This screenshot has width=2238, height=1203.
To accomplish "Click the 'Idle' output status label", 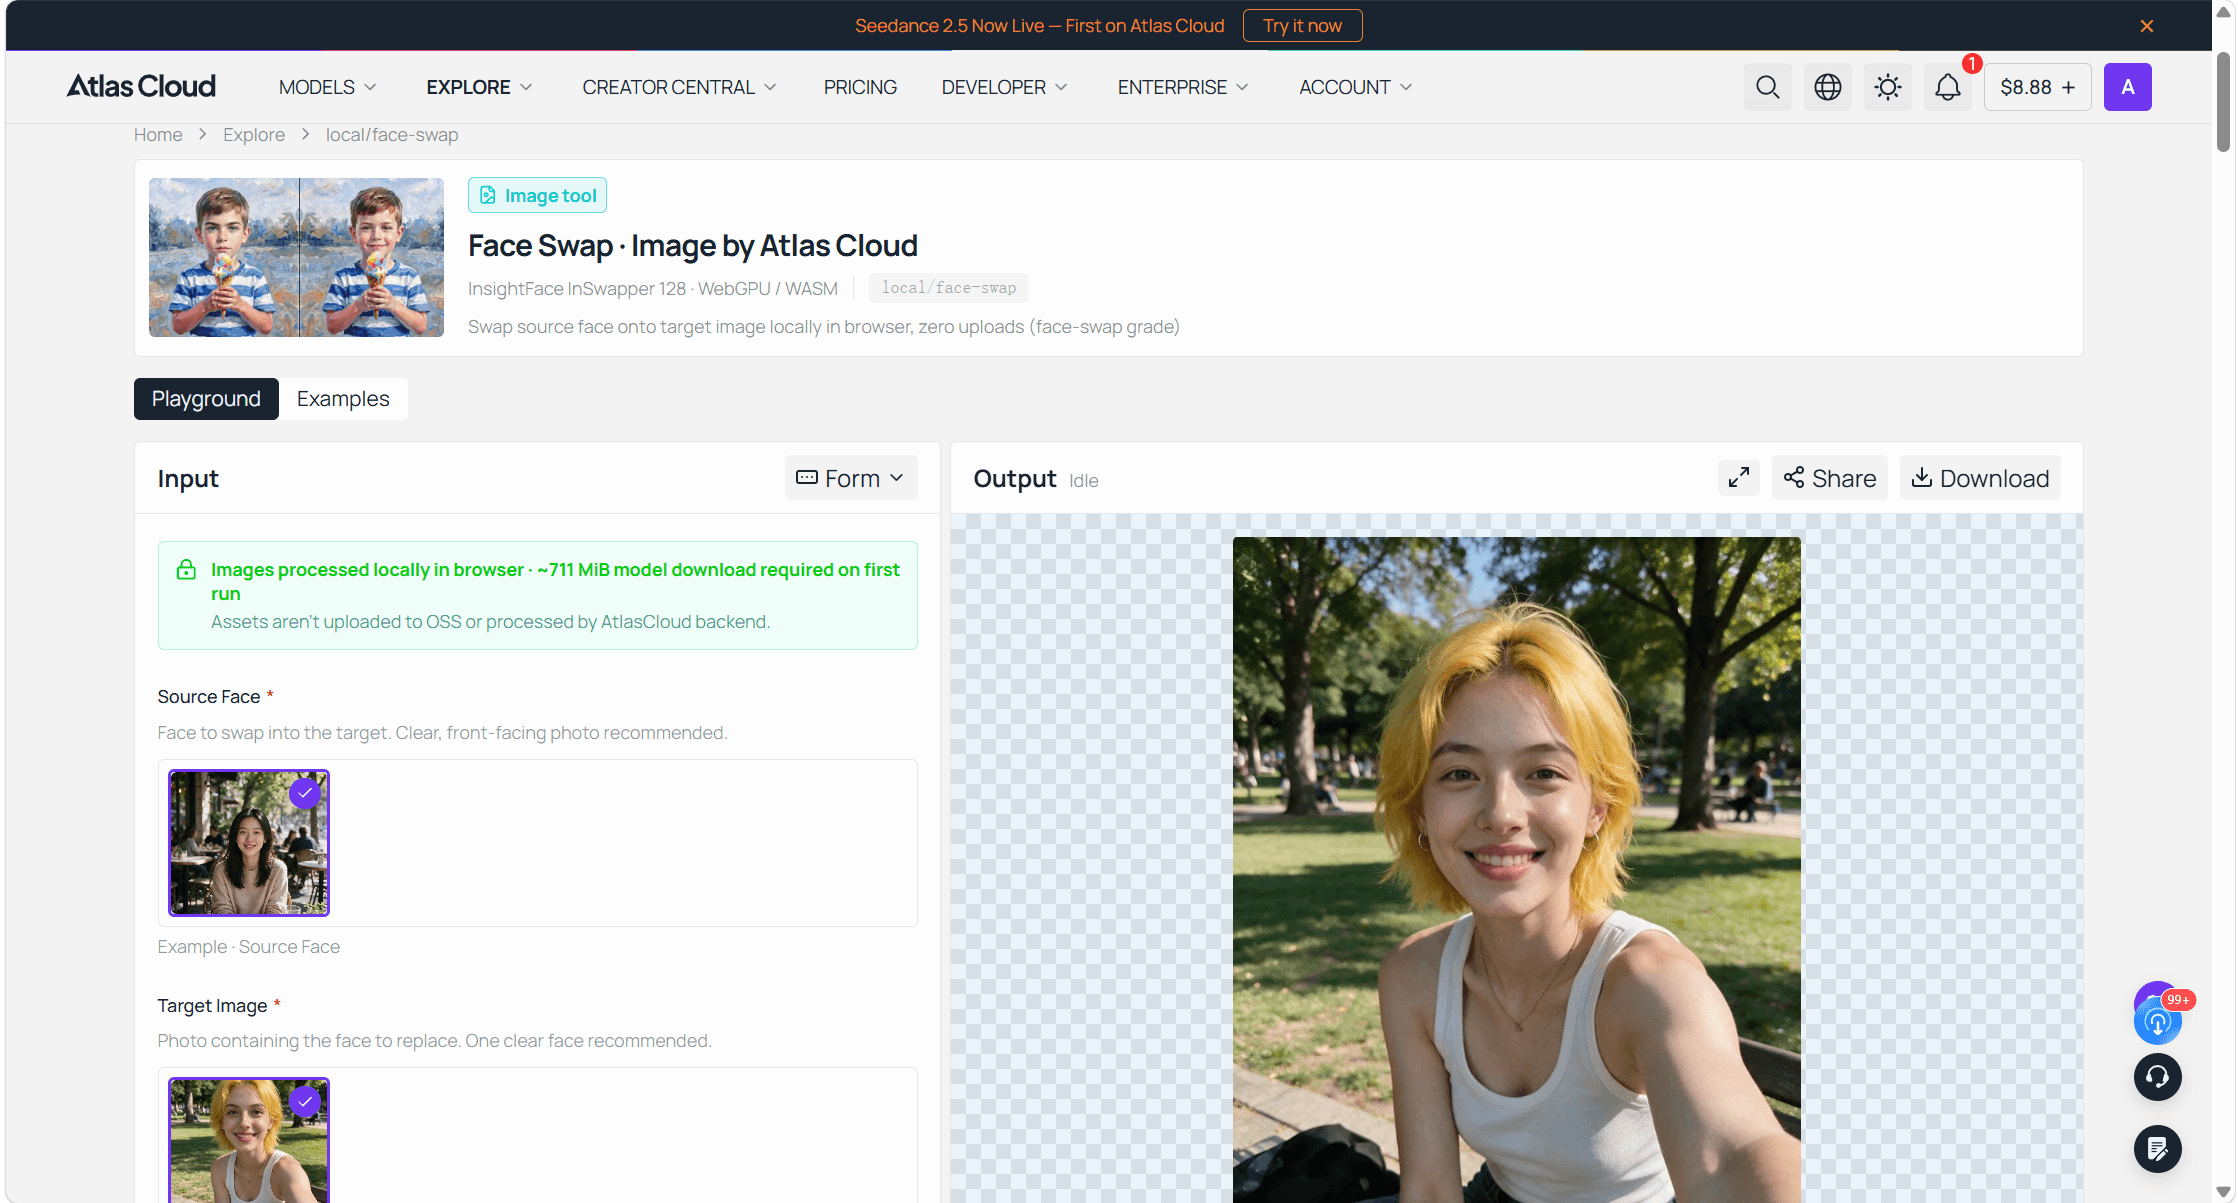I will (1084, 481).
